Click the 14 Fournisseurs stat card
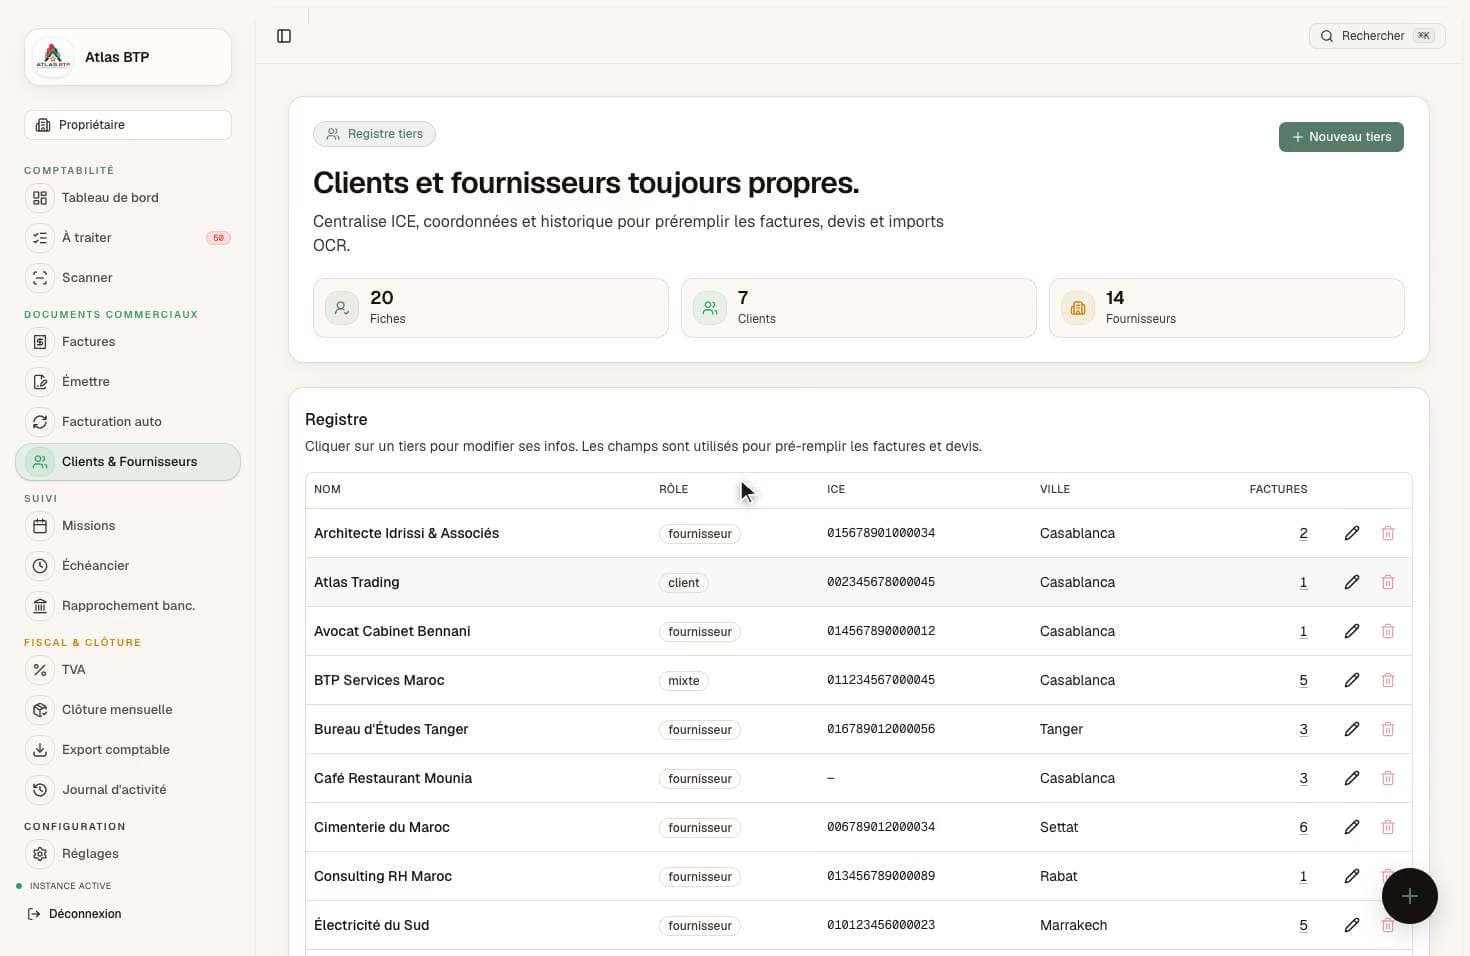Screen dimensions: 1470x956 [1227, 308]
